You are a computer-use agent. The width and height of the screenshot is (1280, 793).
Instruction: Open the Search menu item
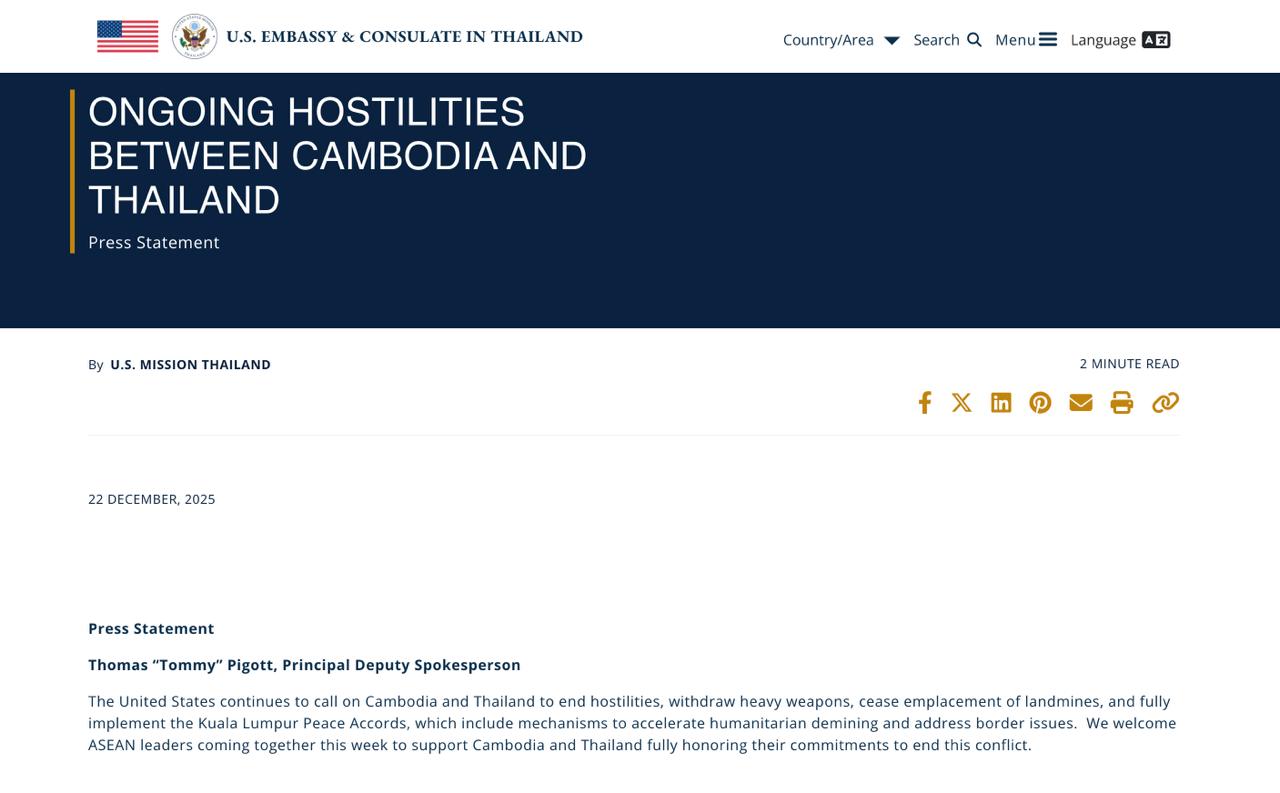click(936, 40)
